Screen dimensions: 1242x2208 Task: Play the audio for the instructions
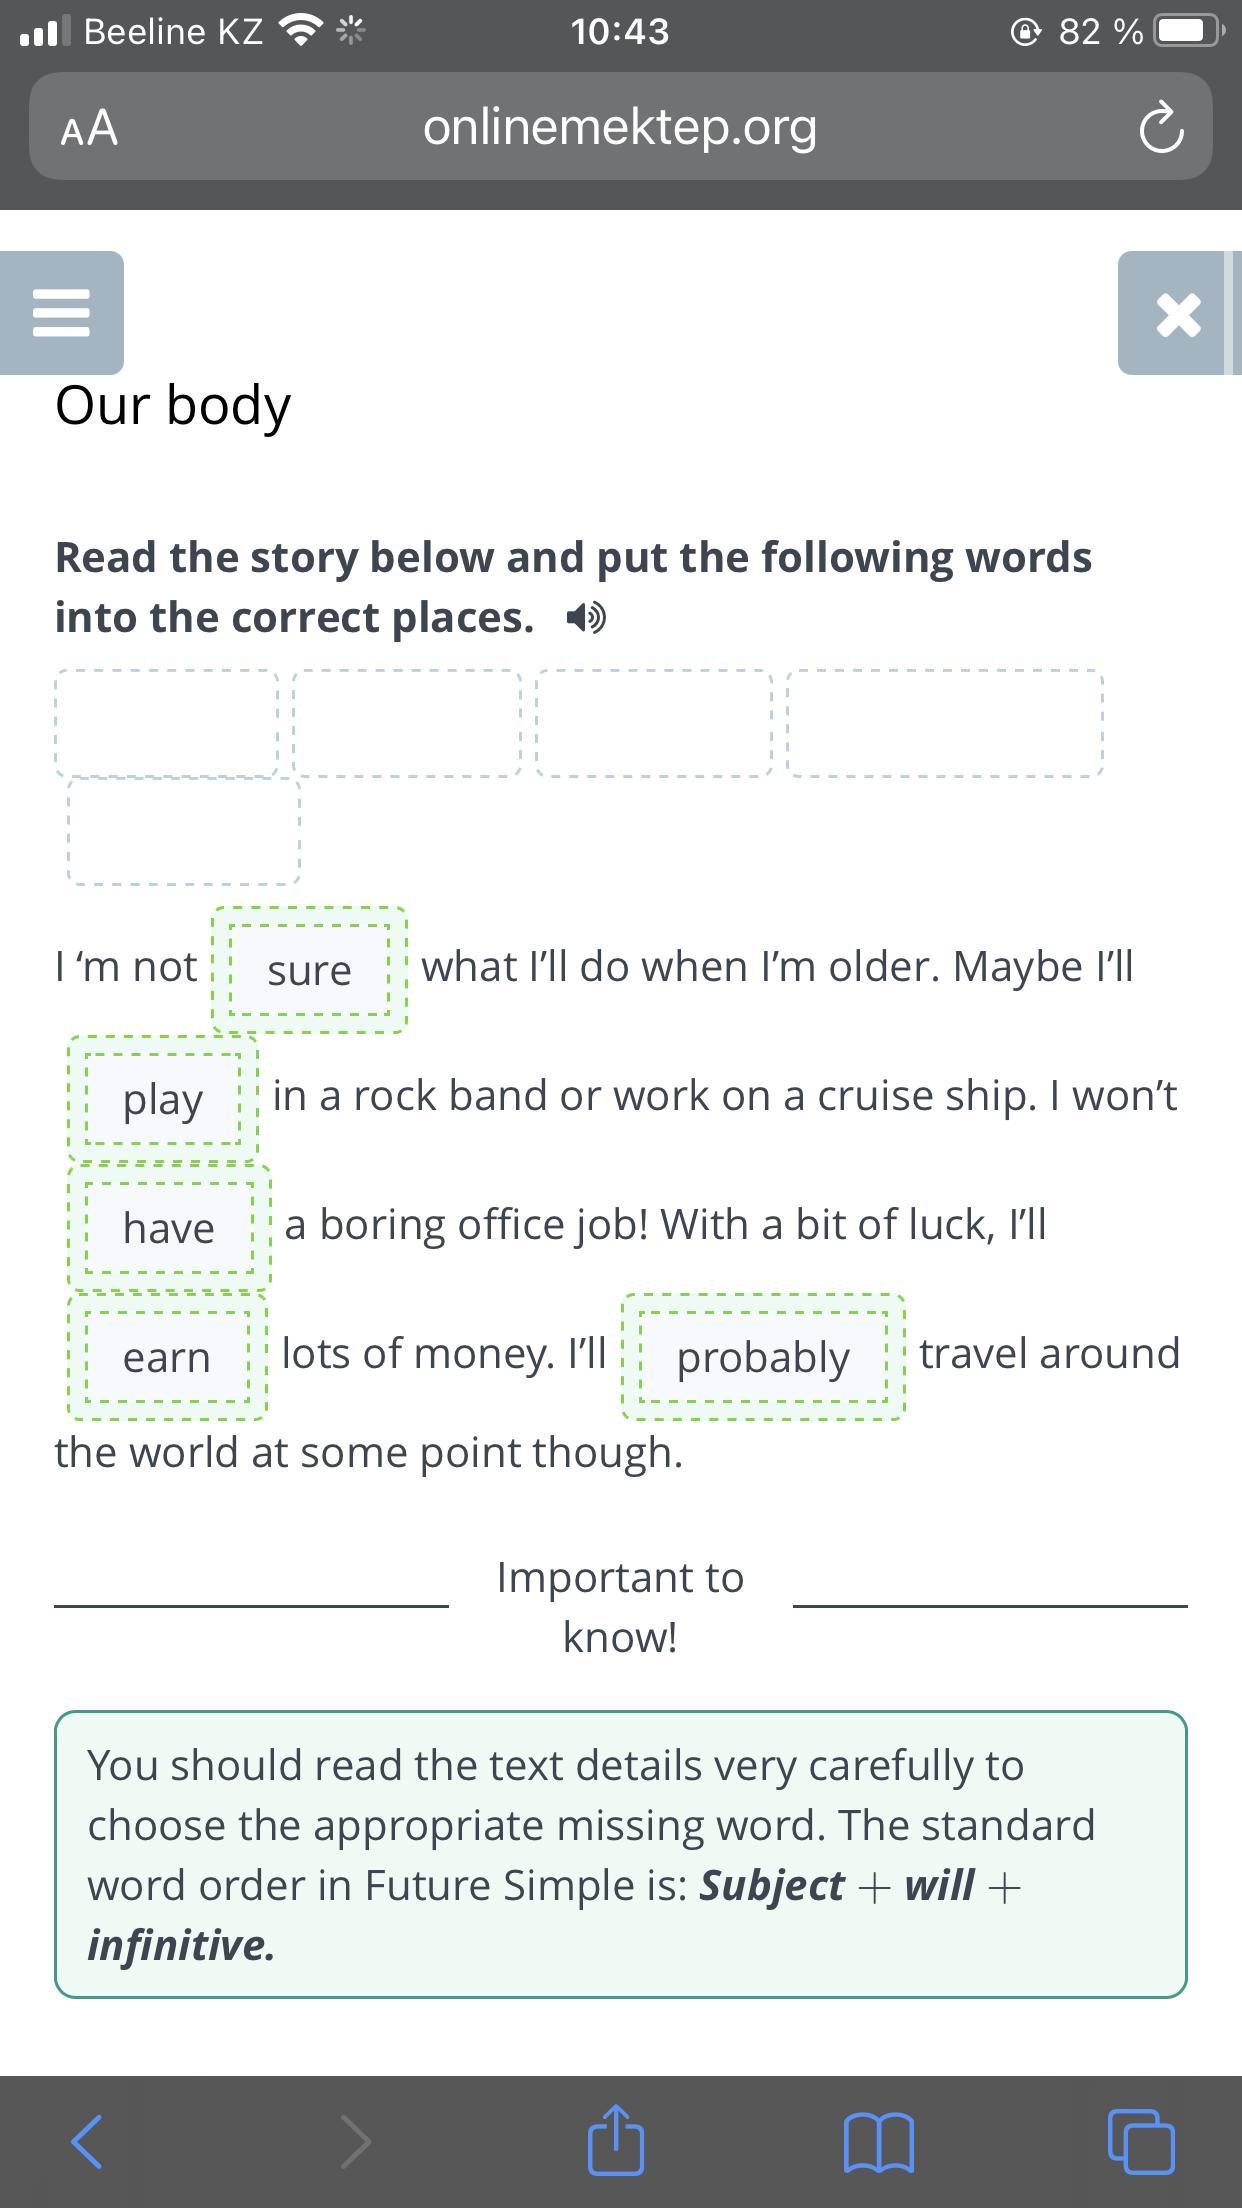[x=586, y=618]
